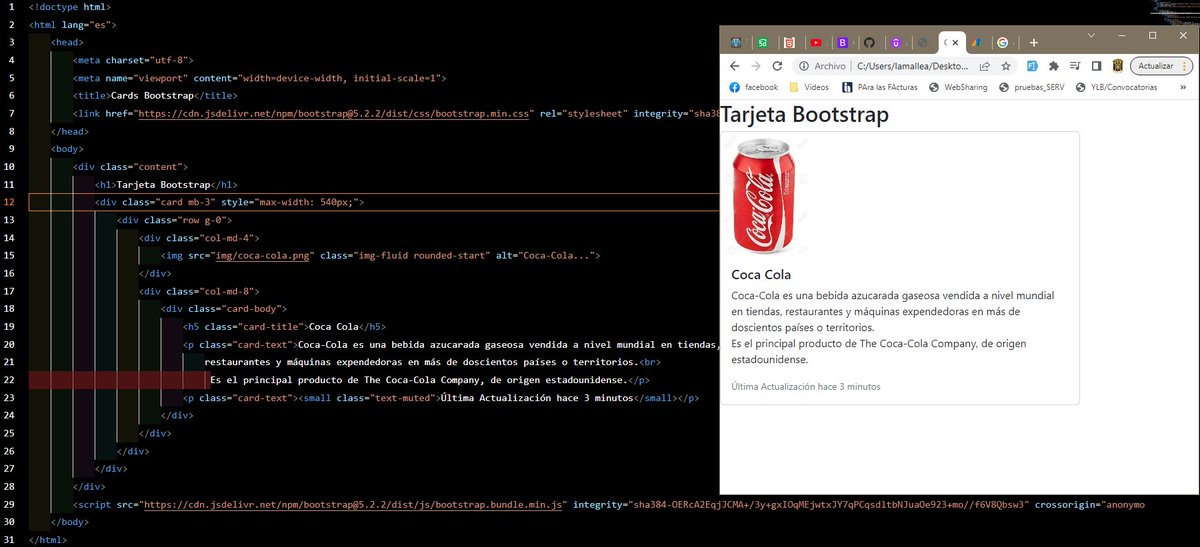The width and height of the screenshot is (1200, 547).
Task: Open the Extensions puzzle piece menu
Action: (x=1053, y=66)
